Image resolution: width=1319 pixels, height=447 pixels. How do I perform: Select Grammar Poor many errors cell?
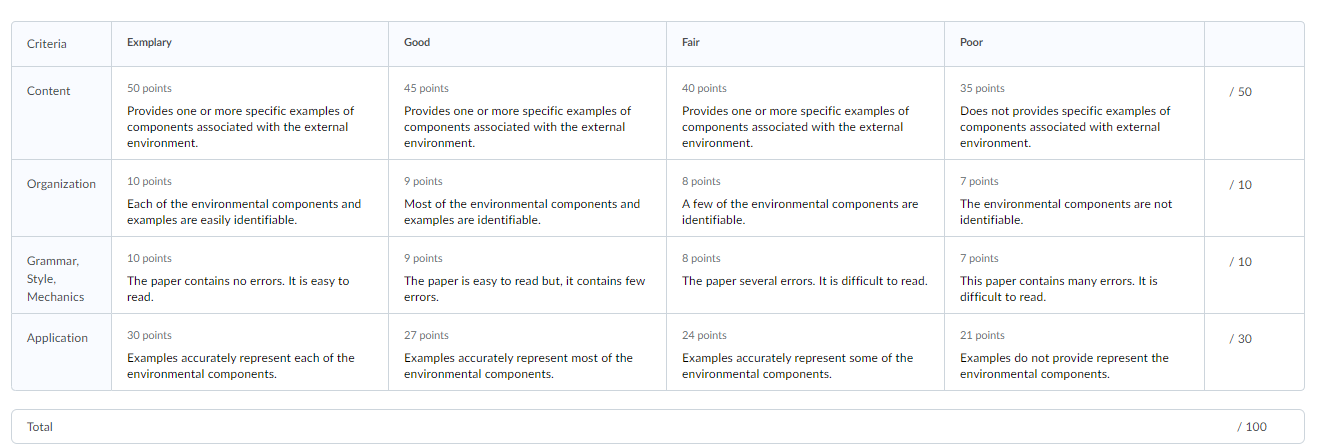1074,275
